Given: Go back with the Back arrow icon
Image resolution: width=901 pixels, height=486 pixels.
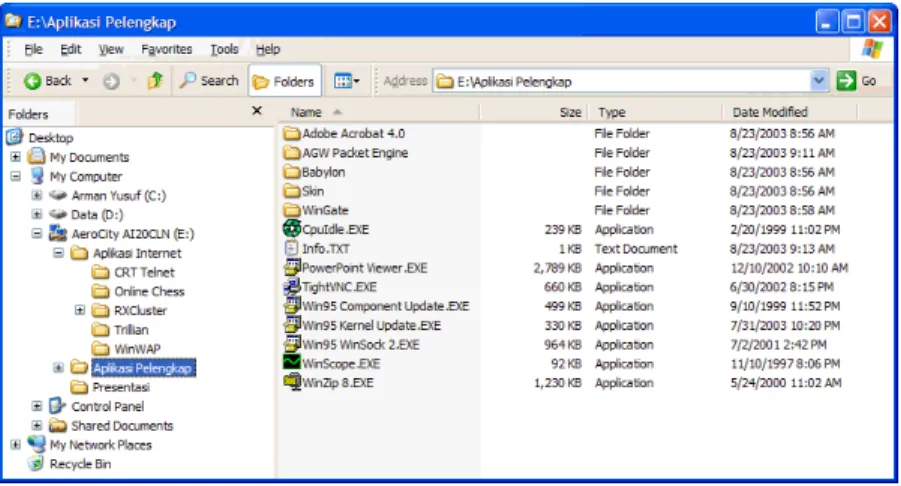Looking at the screenshot, I should point(32,81).
